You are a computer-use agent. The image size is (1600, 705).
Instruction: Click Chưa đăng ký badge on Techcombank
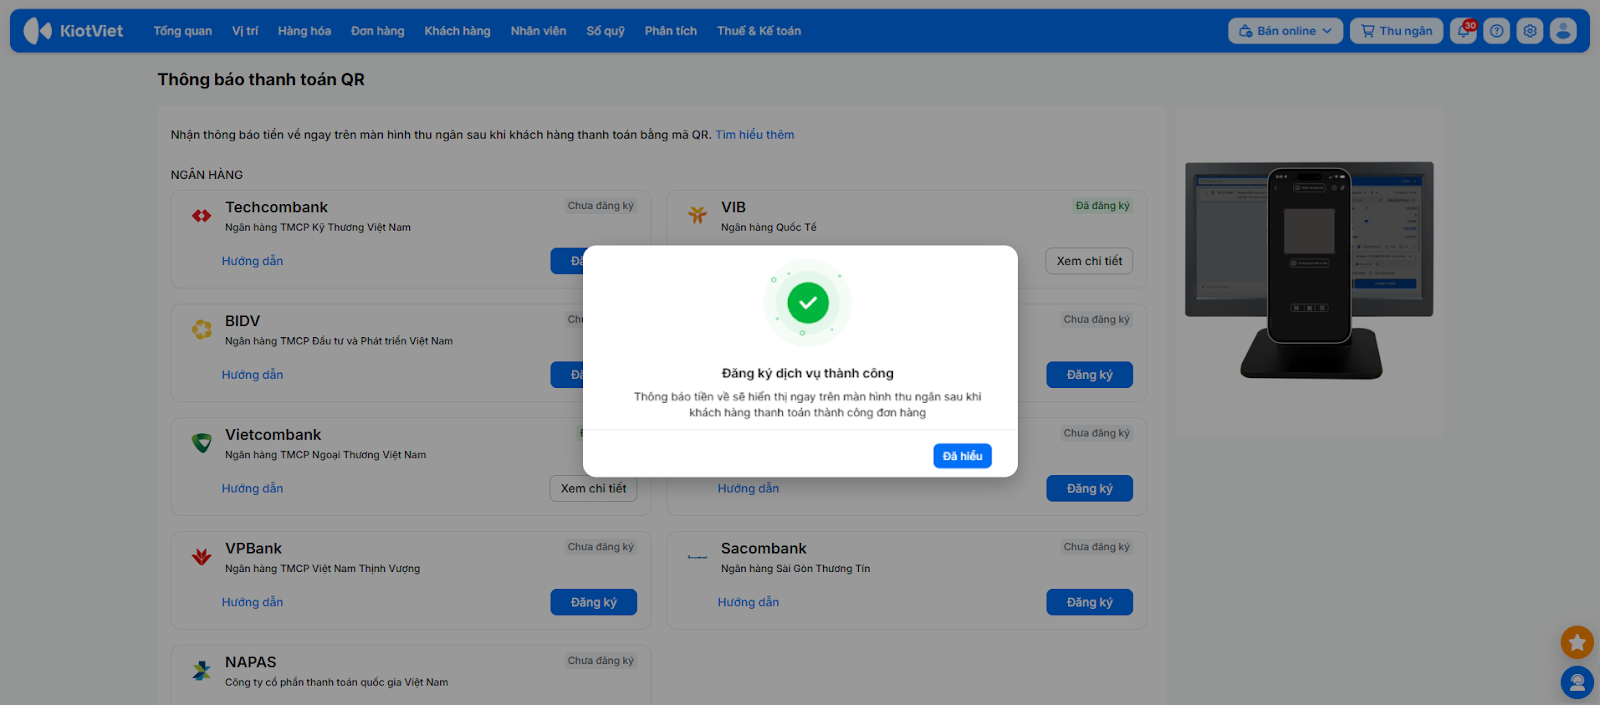[x=601, y=206]
